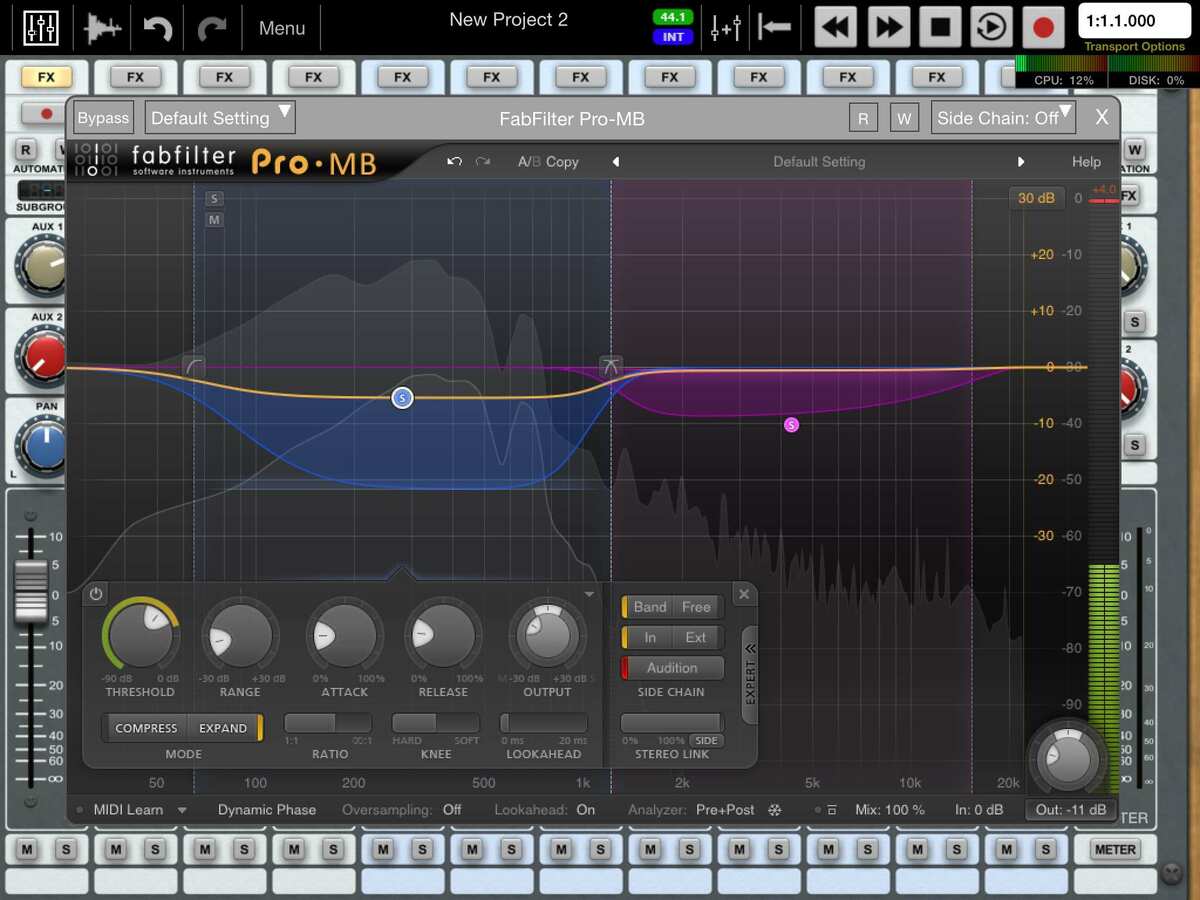Choose In side chain source
Viewport: 1200px width, 900px height.
650,637
